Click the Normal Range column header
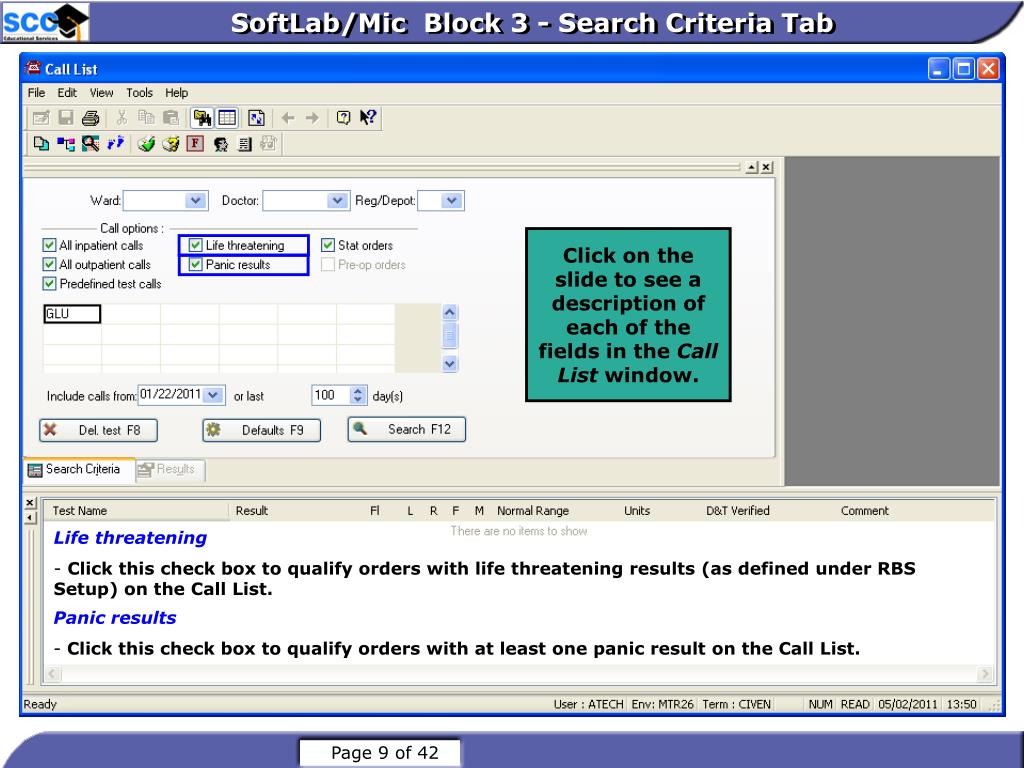 coord(533,511)
